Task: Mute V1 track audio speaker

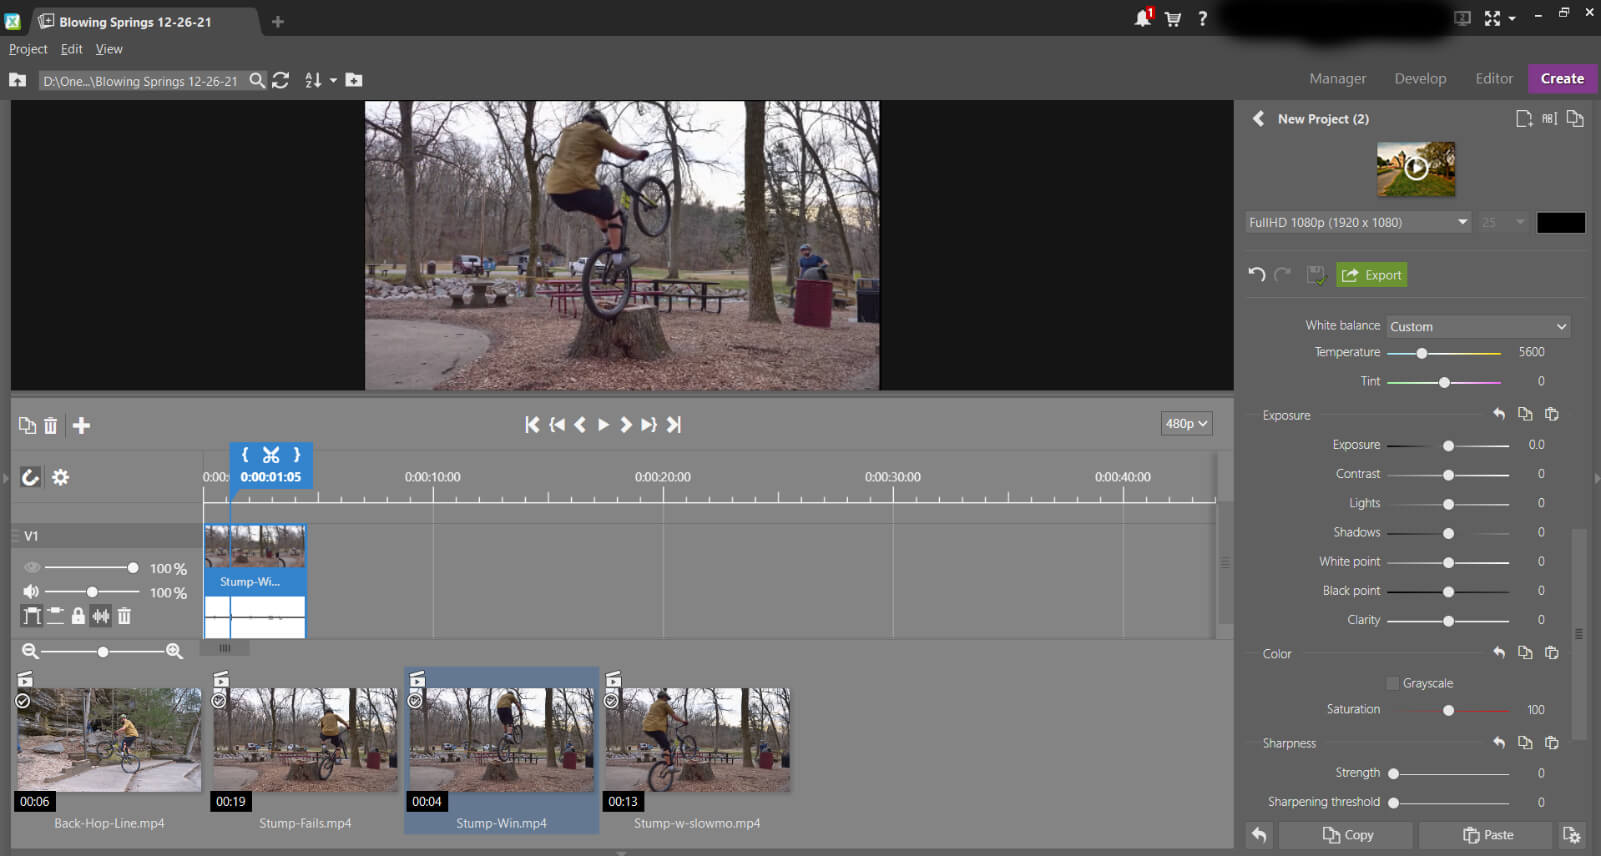Action: point(31,592)
